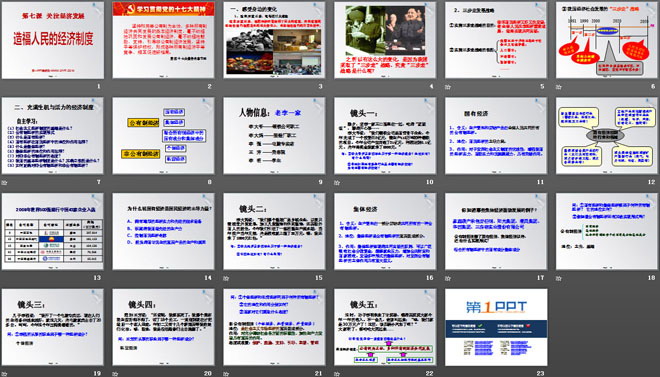The image size is (660, 377).
Task: Select slide 21 about non-public economy
Action: pos(274,327)
